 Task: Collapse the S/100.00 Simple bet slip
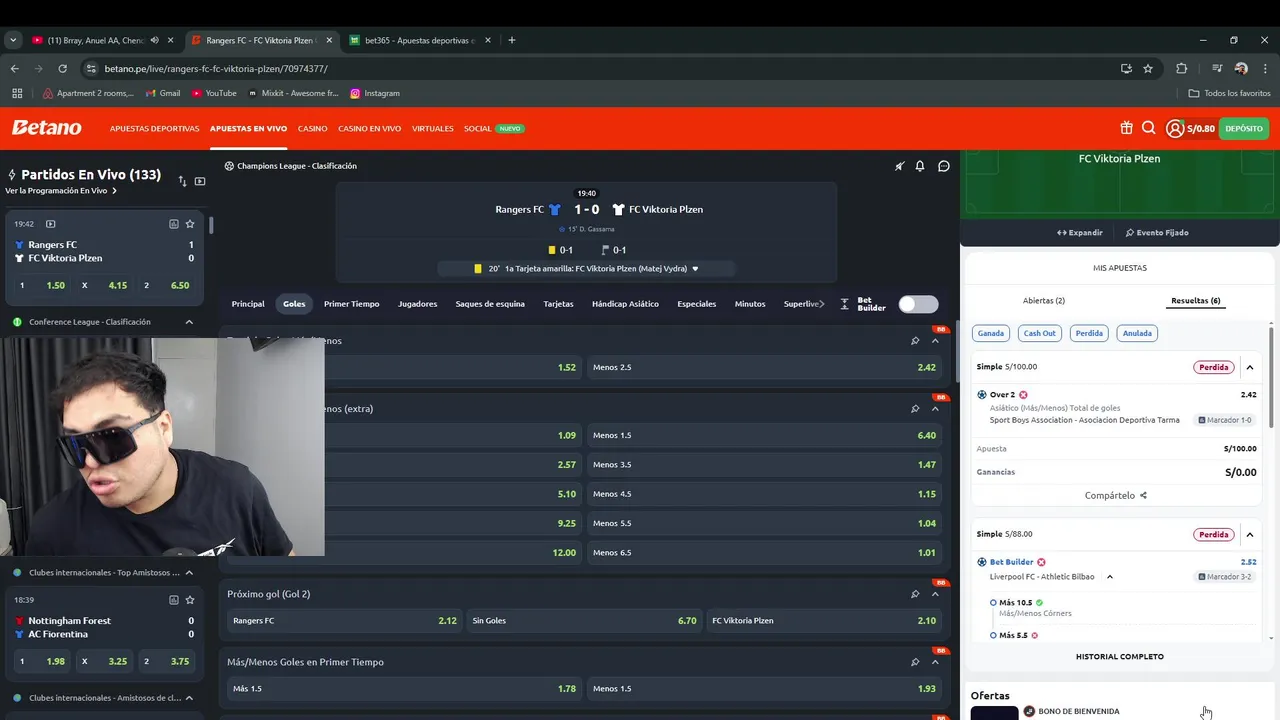(x=1250, y=367)
